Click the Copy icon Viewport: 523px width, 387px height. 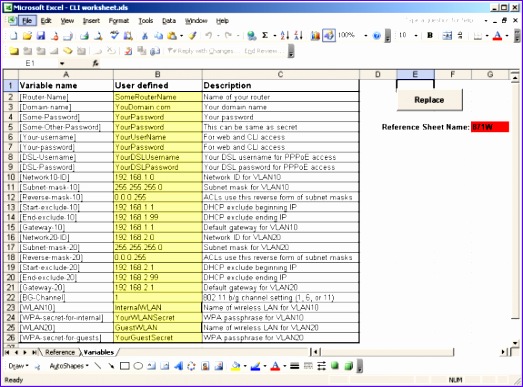tap(158, 35)
